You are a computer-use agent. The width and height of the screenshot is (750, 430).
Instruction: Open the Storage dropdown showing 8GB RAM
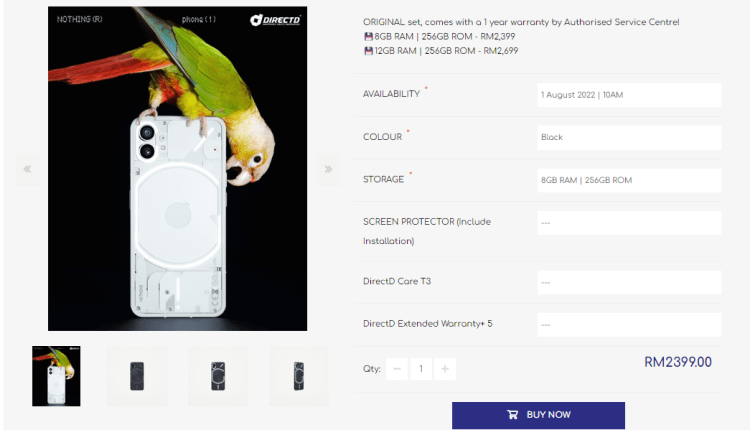pyautogui.click(x=629, y=180)
